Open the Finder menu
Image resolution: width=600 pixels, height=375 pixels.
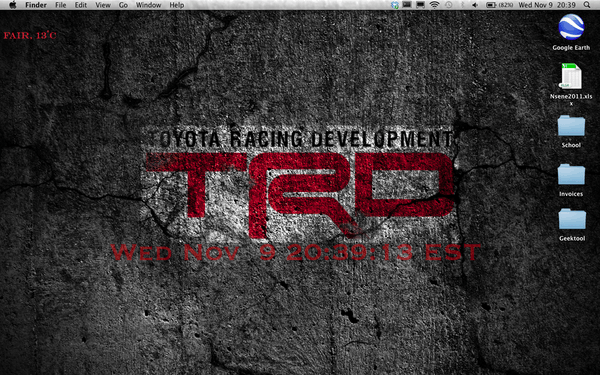(36, 5)
